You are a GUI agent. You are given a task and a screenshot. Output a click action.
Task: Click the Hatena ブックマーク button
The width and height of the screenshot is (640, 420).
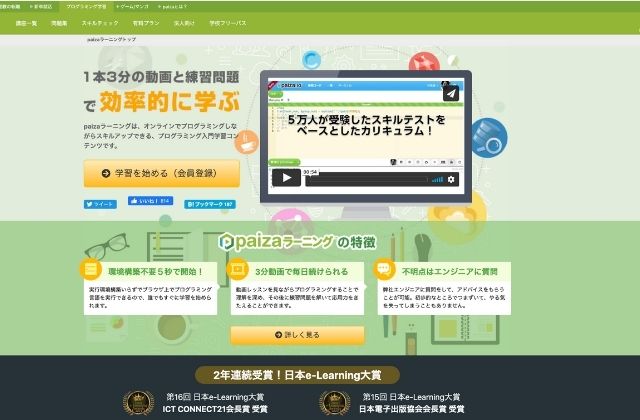click(x=210, y=204)
